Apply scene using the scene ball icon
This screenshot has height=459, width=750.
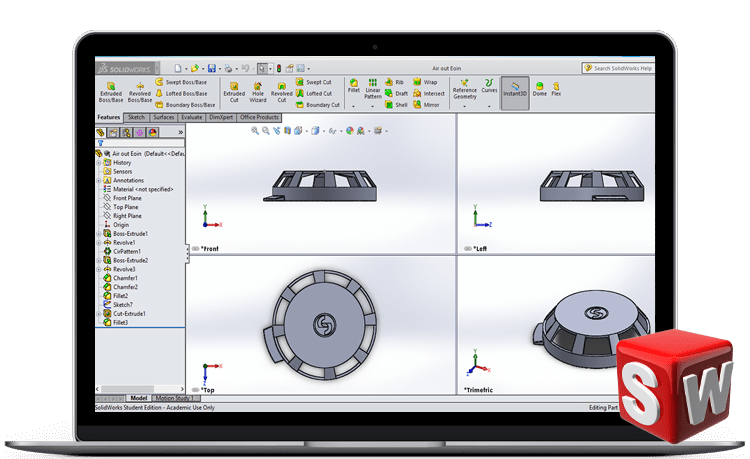(361, 131)
